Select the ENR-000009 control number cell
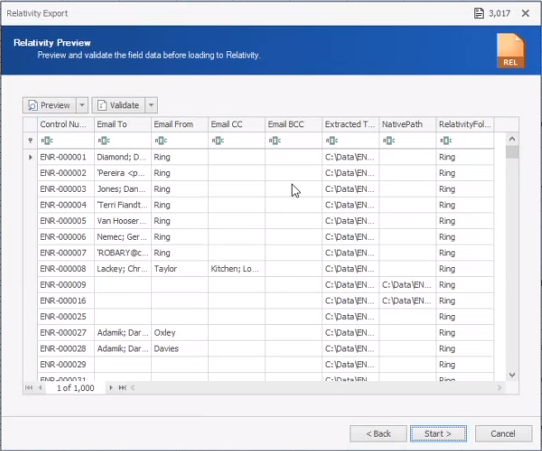This screenshot has height=451, width=542. [66, 285]
